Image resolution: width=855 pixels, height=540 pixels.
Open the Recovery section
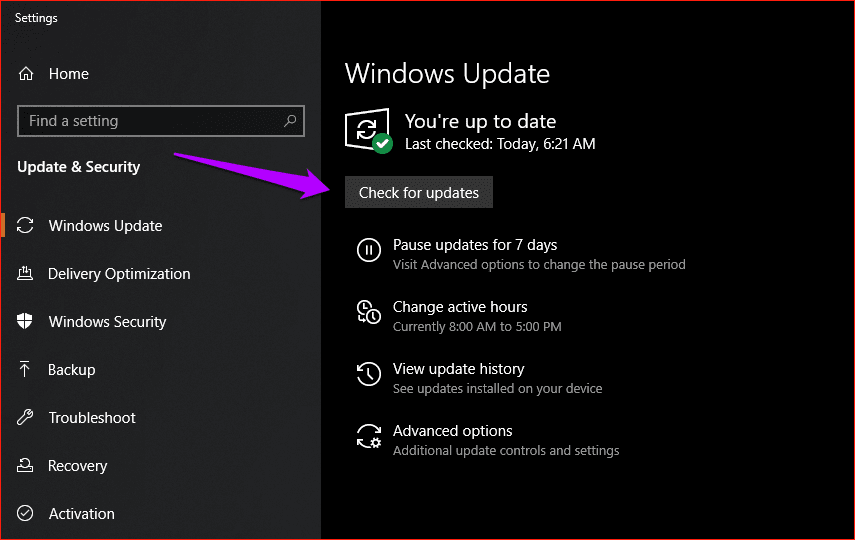(77, 466)
